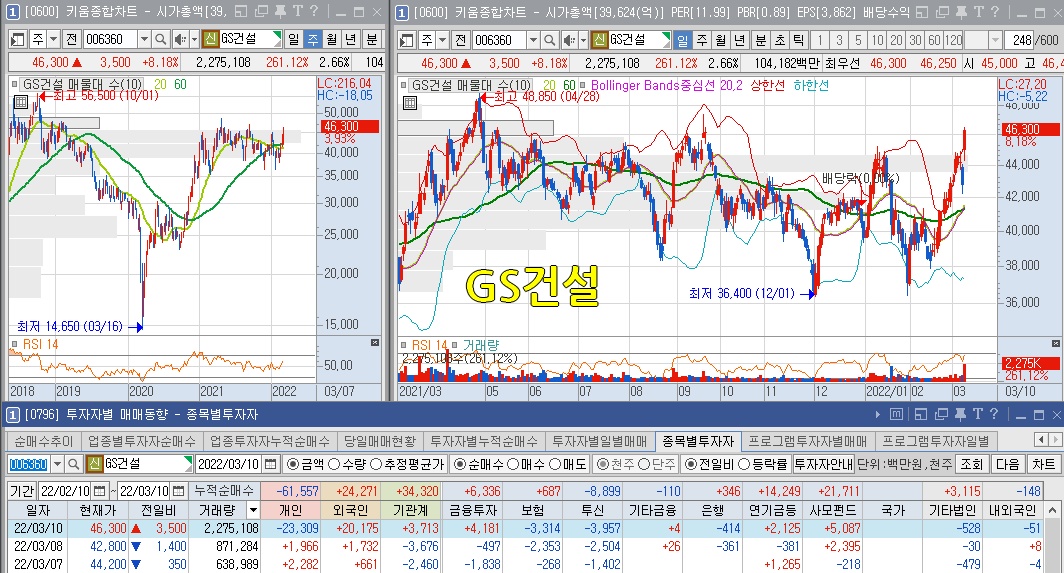Open the calendar picker next to 2022/03/10 date
This screenshot has width=1064, height=573.
point(271,464)
